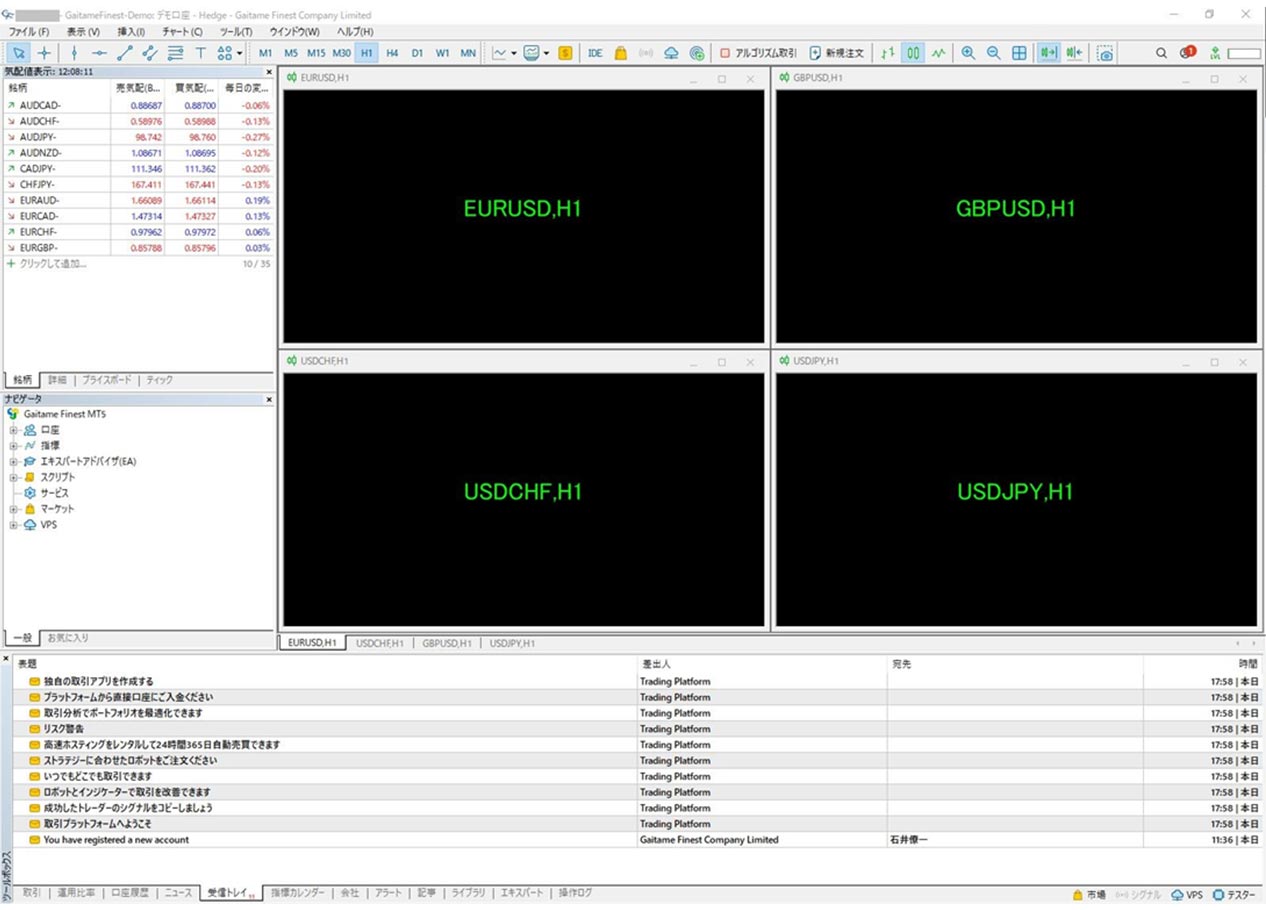Zoom in on the chart
The height and width of the screenshot is (910, 1266).
point(968,53)
